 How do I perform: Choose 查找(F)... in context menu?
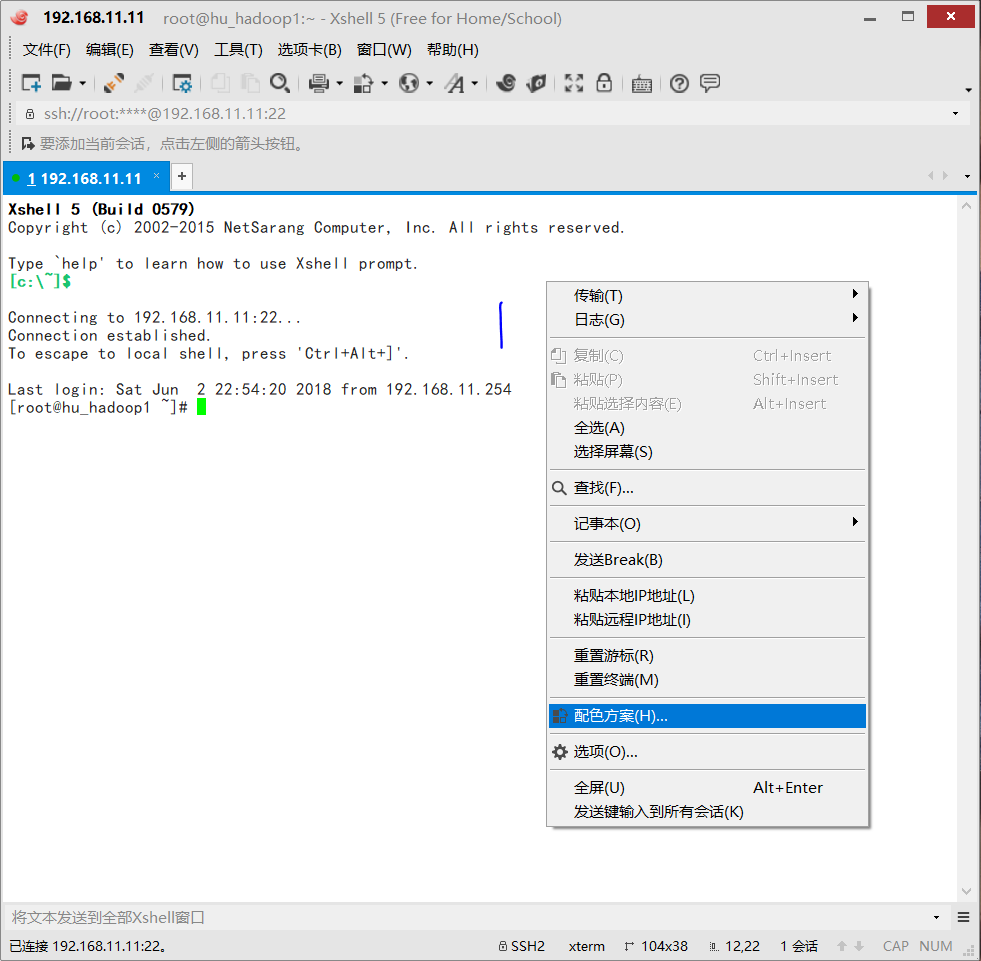tap(708, 488)
